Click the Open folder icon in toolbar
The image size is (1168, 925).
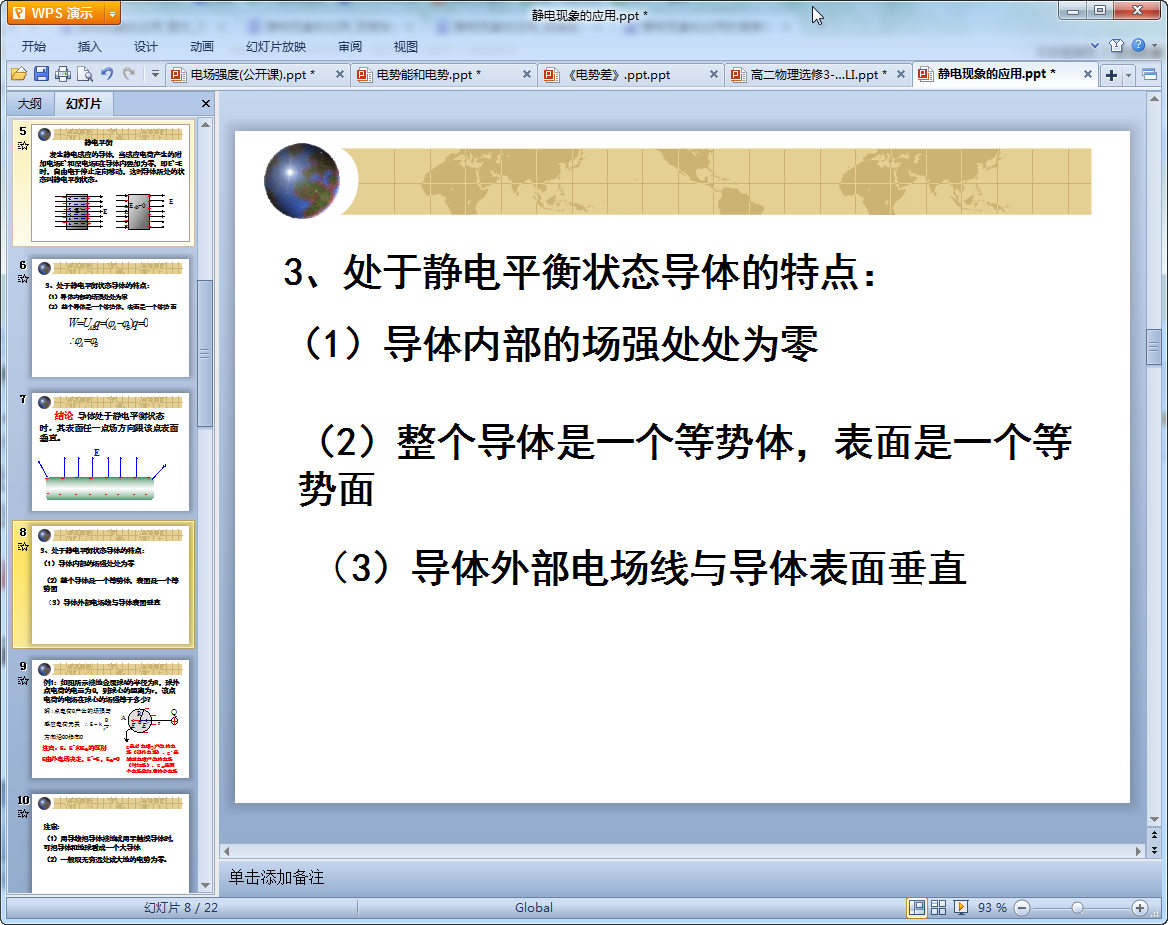[x=19, y=74]
